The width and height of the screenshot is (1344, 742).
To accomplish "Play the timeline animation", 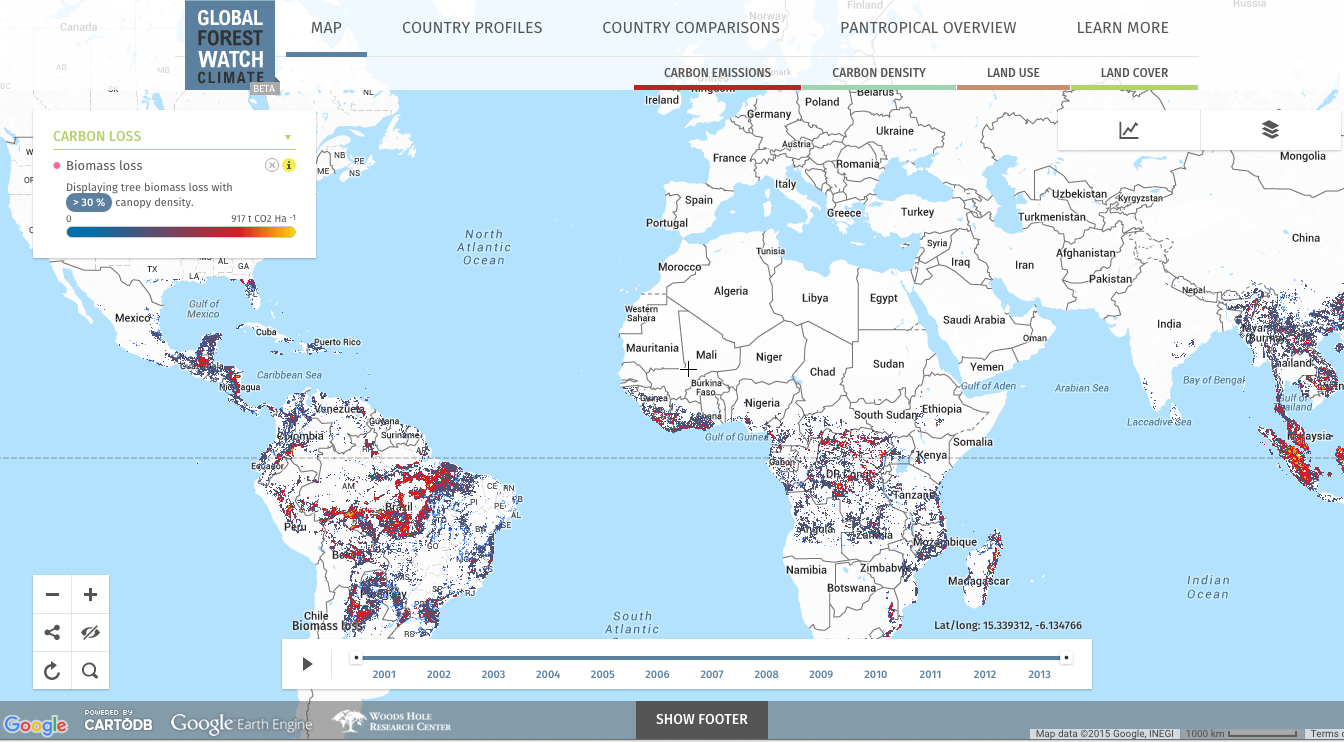I will pyautogui.click(x=308, y=664).
